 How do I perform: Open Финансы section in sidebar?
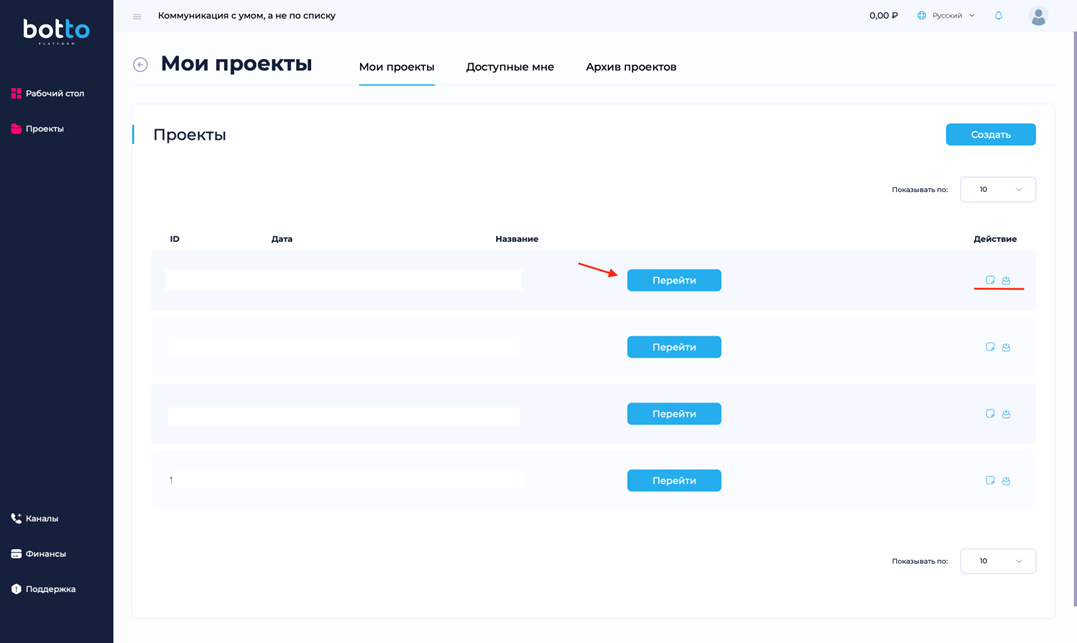click(45, 553)
